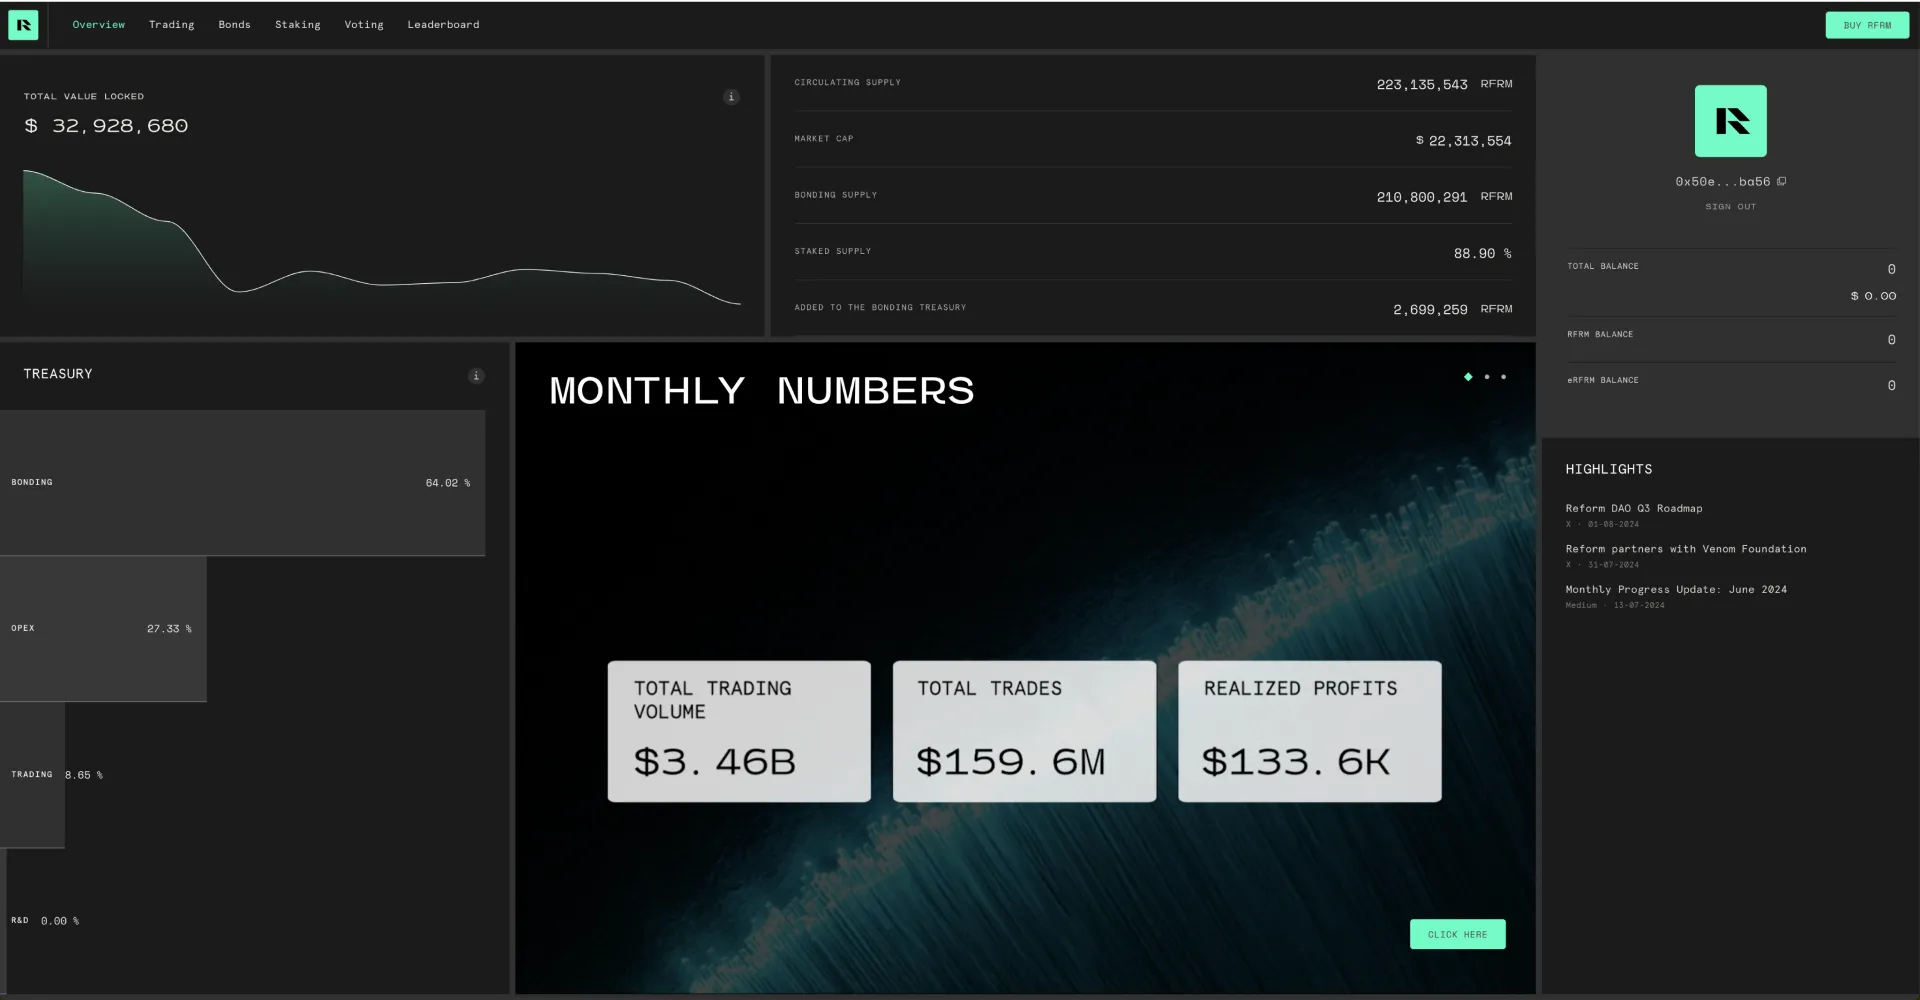The image size is (1920, 1000).
Task: Click the CIRCULATING SUPPLY label
Action: [847, 82]
